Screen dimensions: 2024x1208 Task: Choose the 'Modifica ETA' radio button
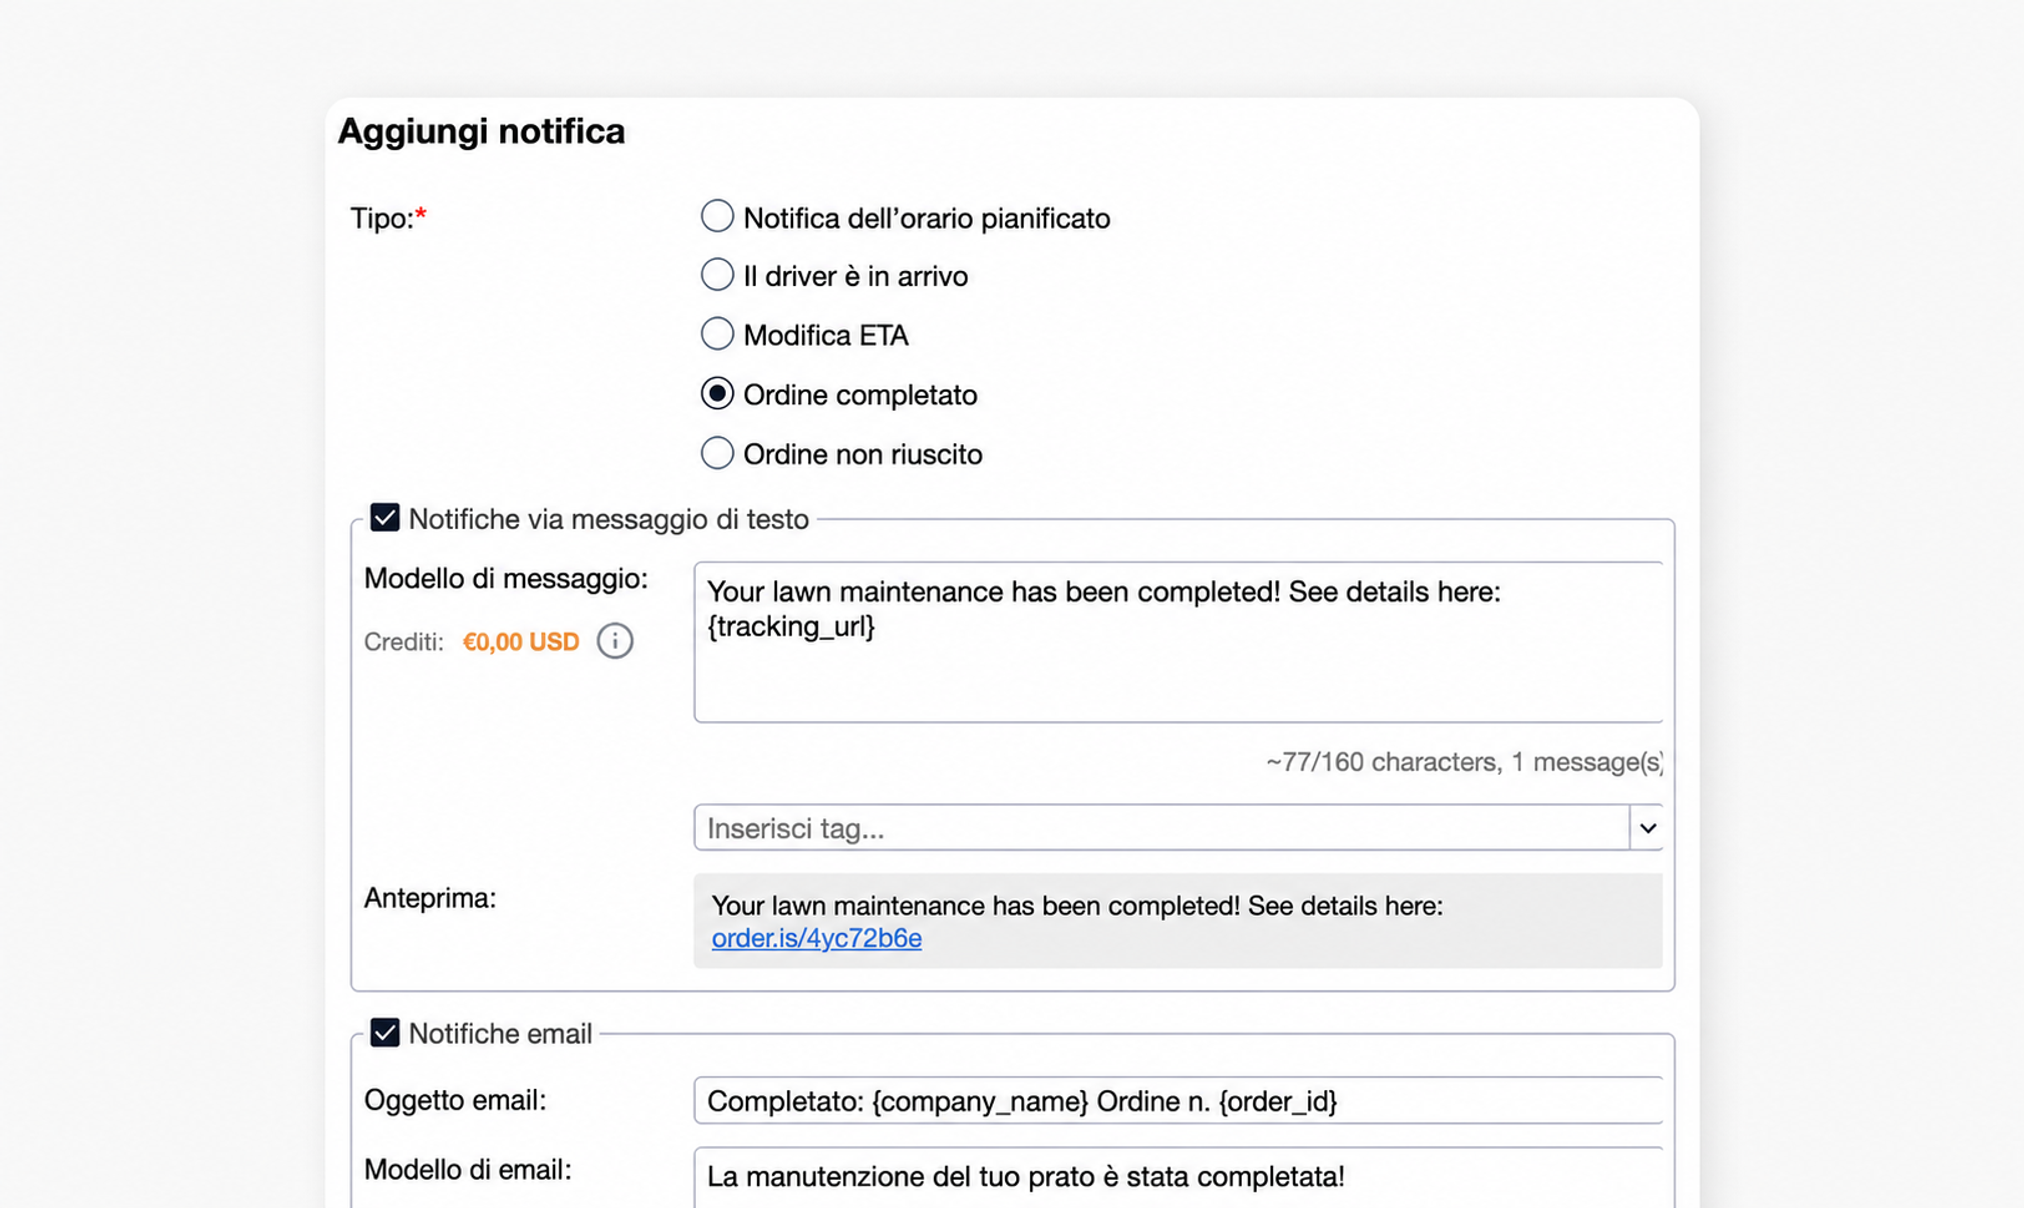(717, 334)
